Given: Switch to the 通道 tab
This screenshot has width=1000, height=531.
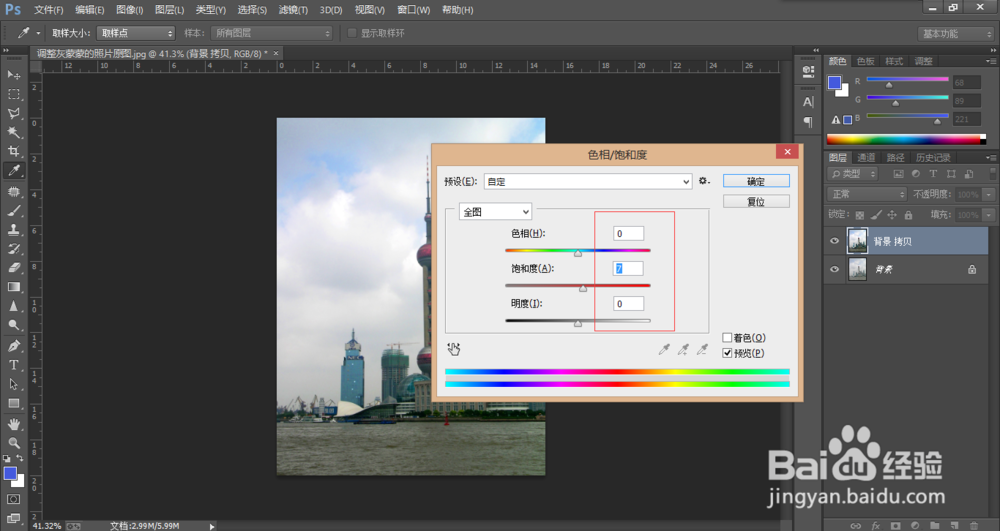Looking at the screenshot, I should pos(866,157).
